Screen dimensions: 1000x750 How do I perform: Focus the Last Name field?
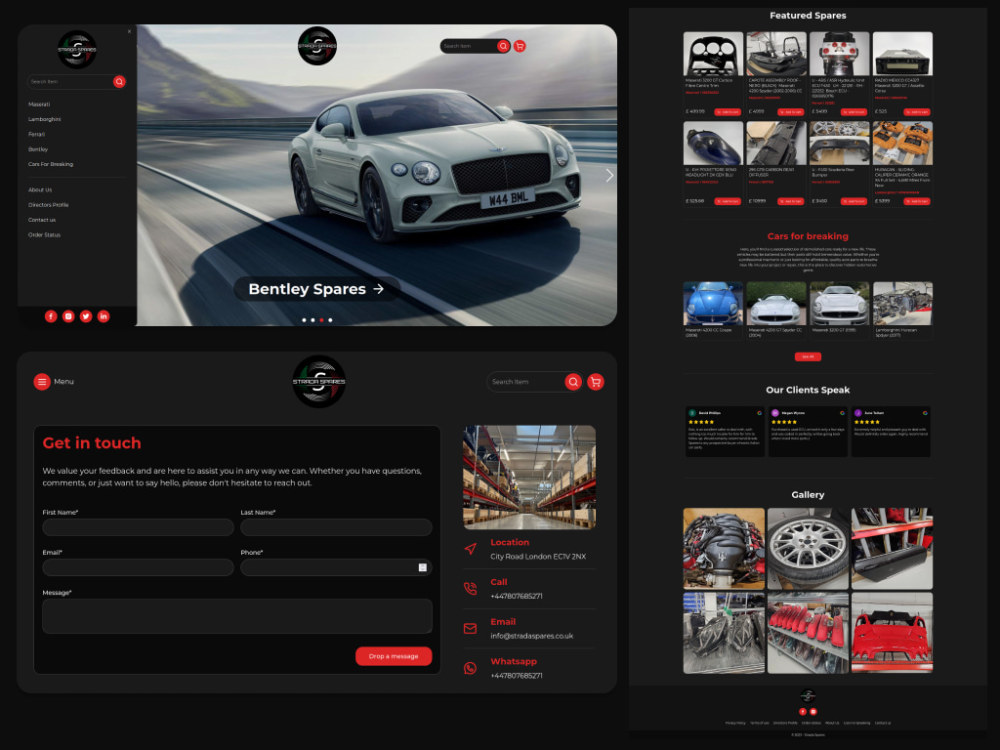click(x=336, y=527)
